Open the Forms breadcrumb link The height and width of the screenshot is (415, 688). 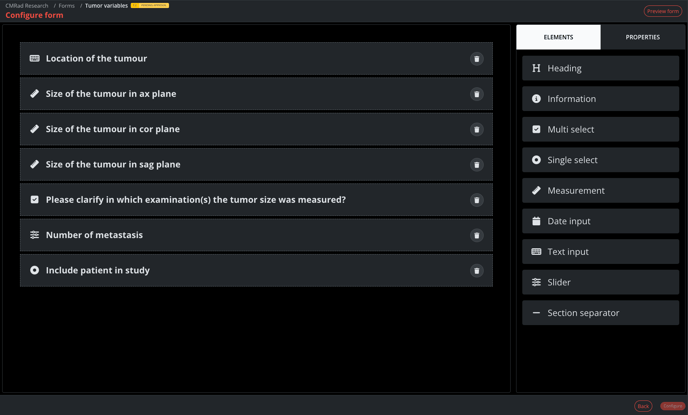(67, 6)
